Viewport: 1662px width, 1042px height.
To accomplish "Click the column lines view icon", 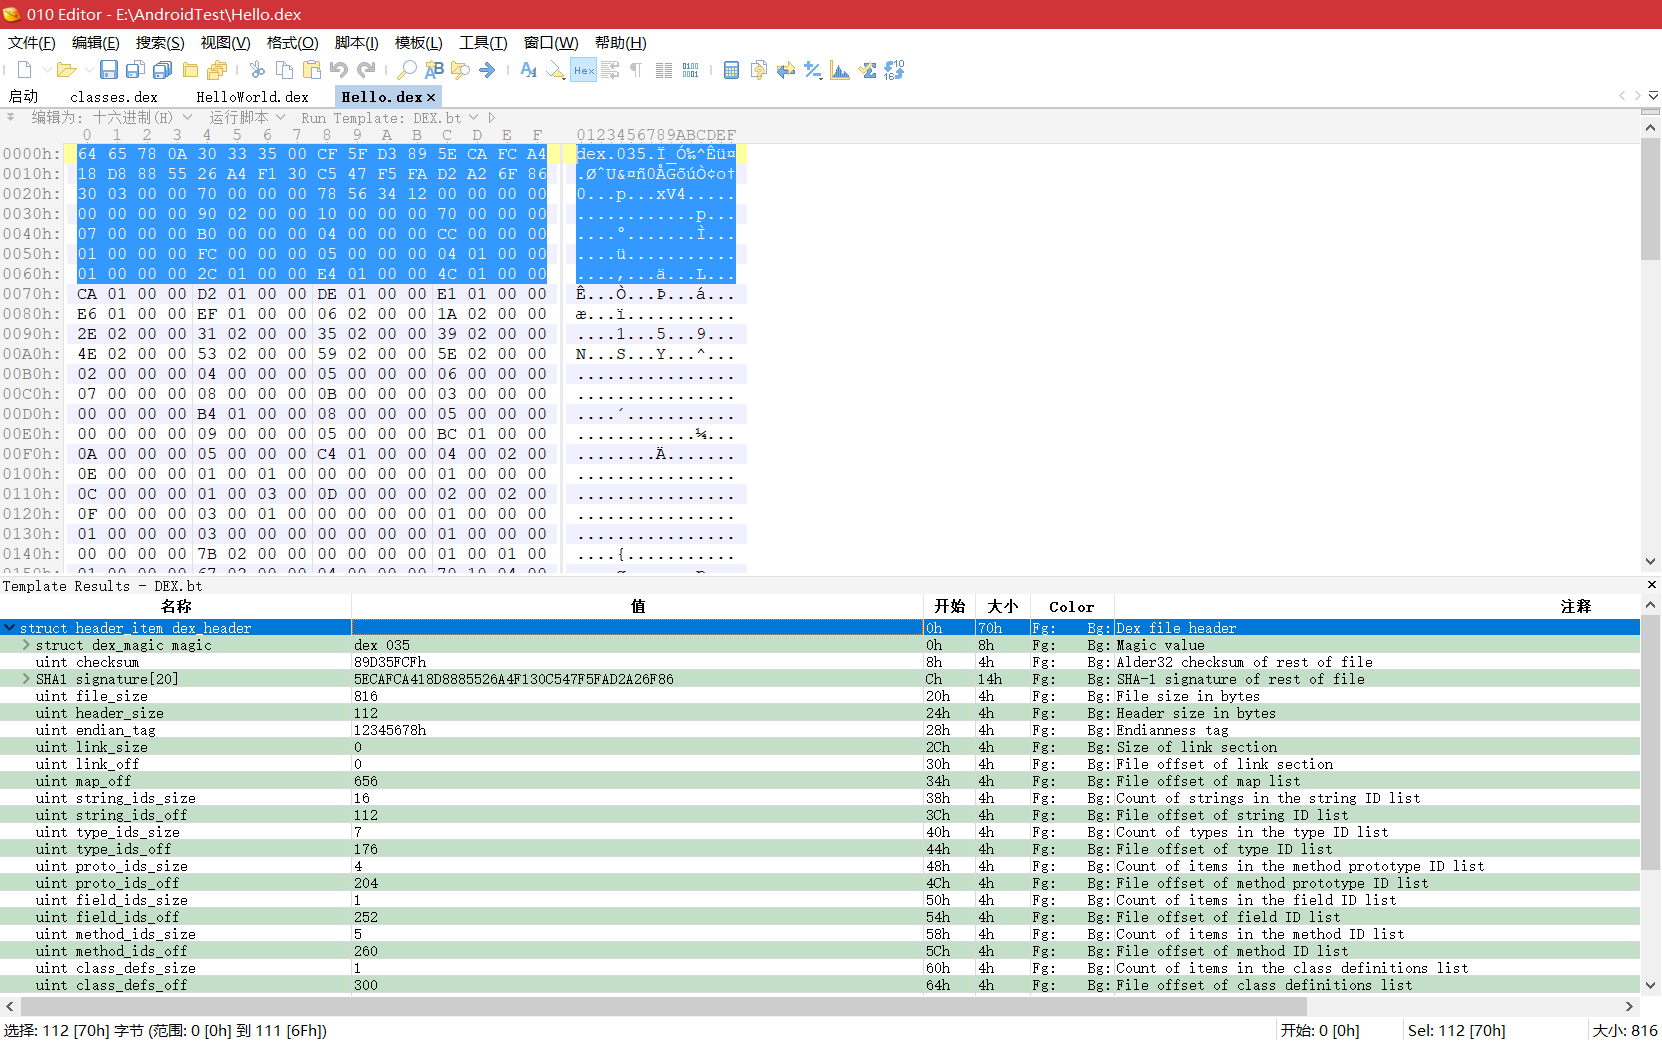I will 664,70.
